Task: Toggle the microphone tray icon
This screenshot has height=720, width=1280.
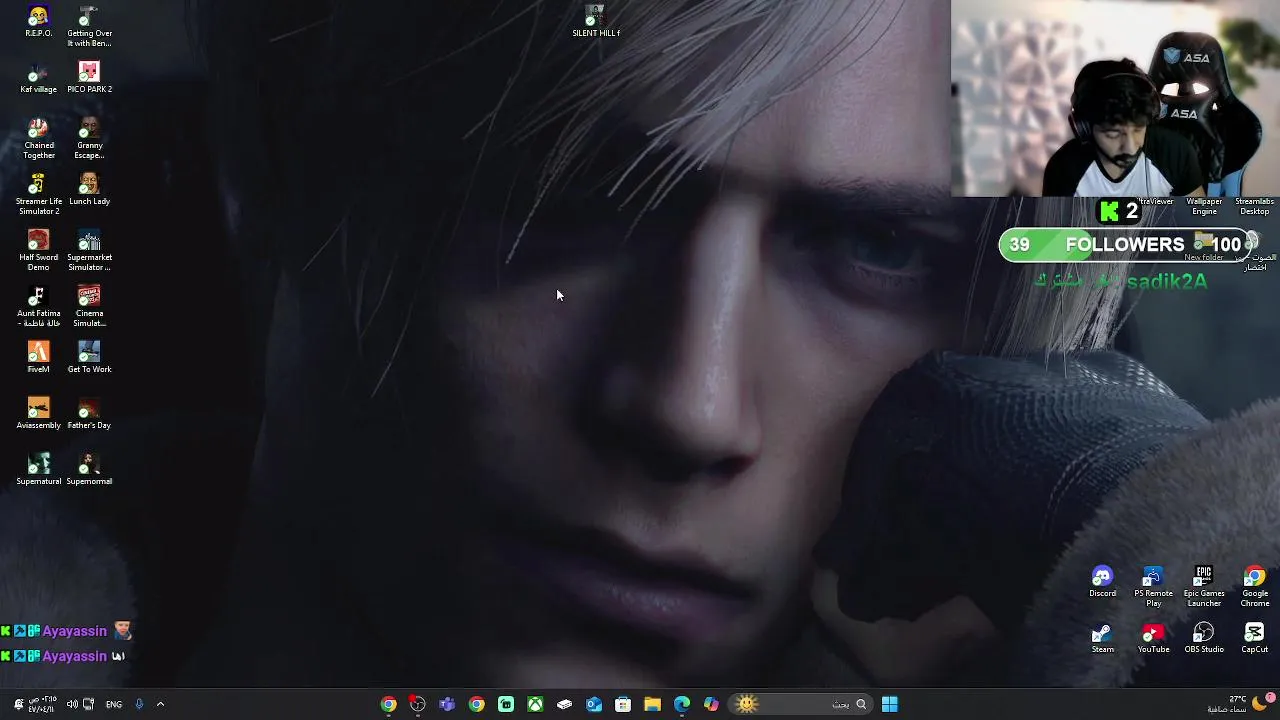Action: (139, 704)
